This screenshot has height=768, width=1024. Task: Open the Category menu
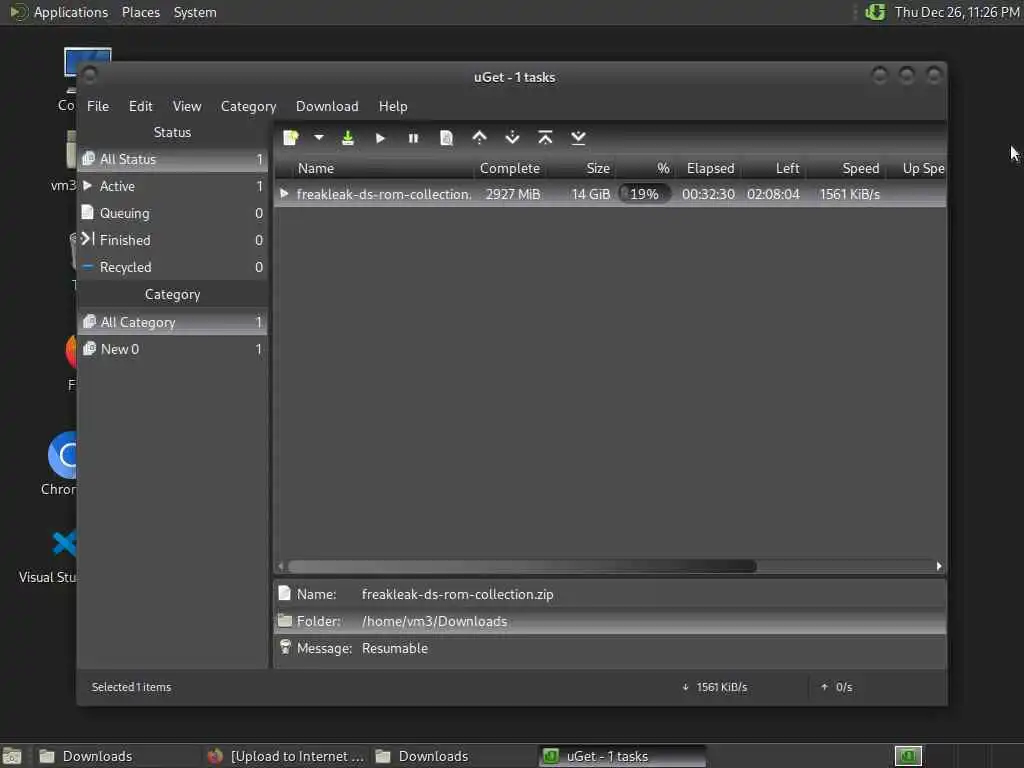coord(248,106)
